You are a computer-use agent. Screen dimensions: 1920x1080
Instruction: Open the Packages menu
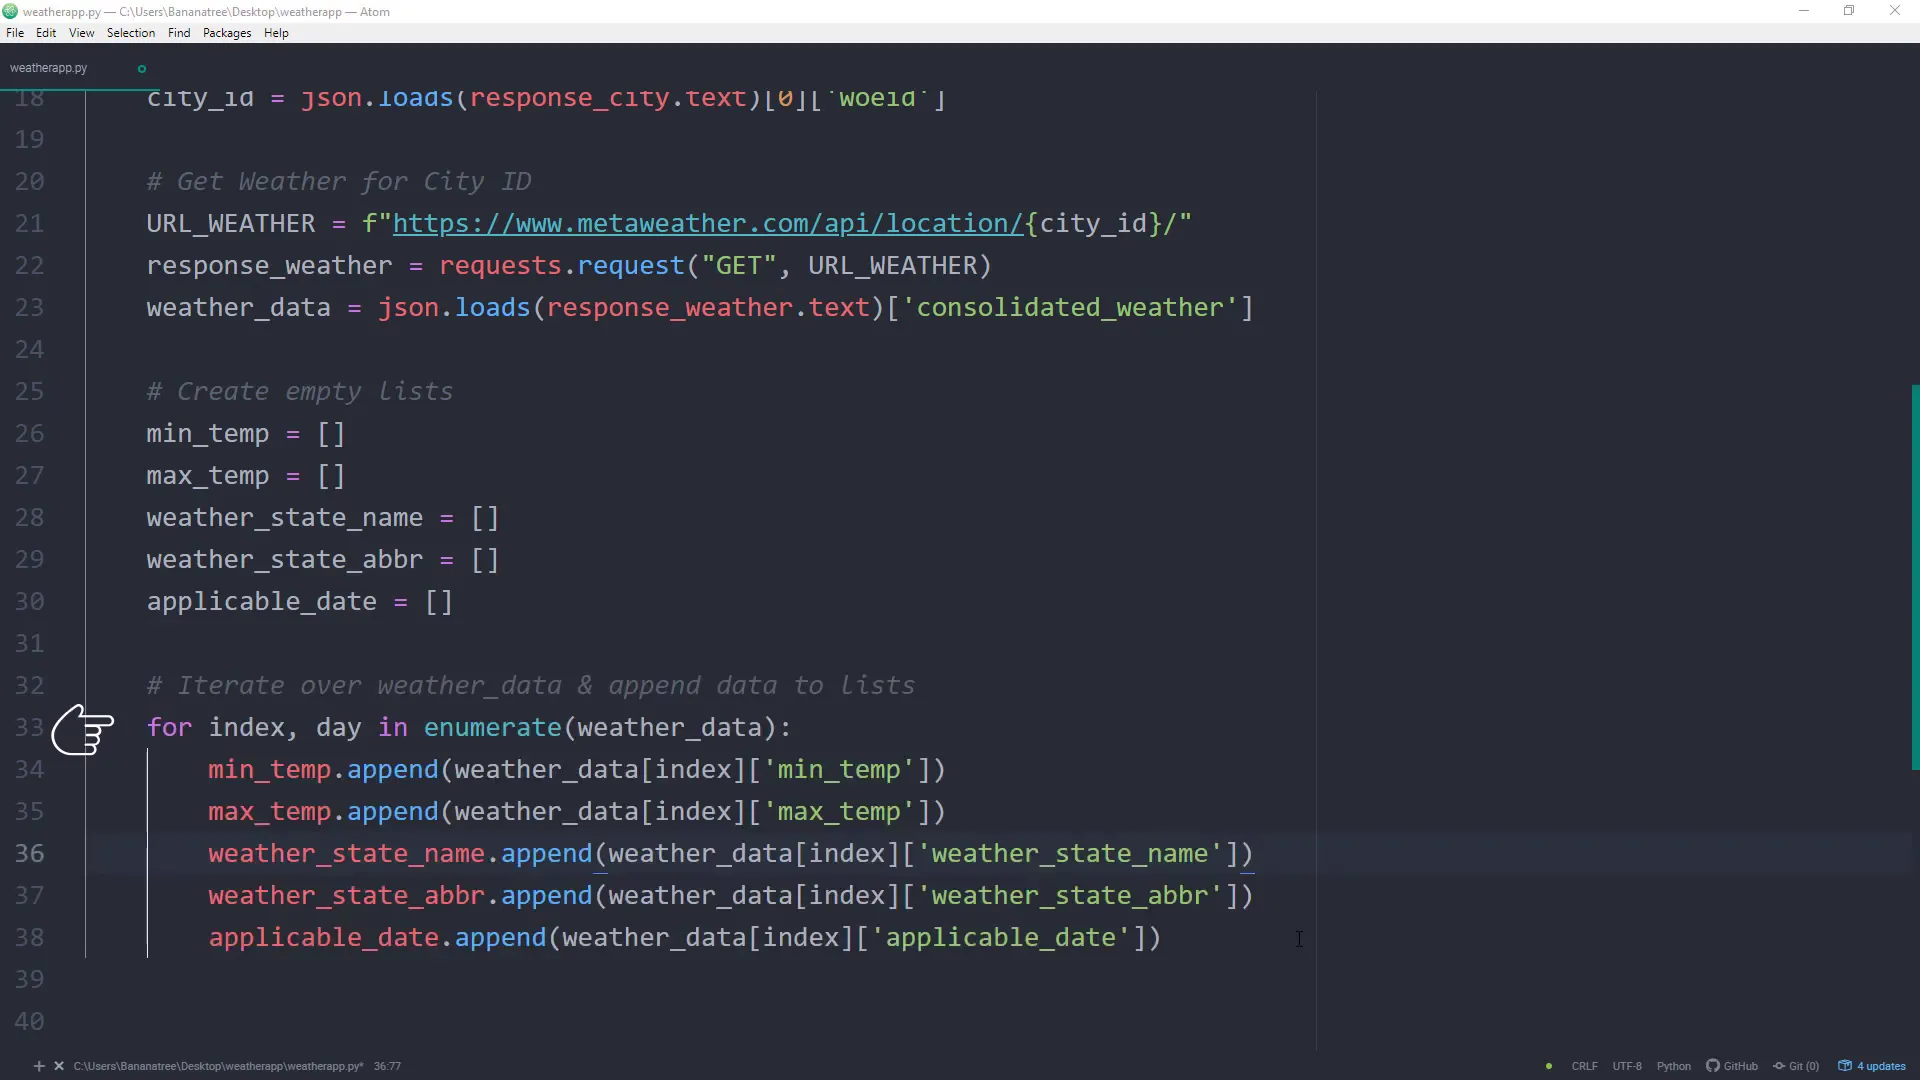226,33
